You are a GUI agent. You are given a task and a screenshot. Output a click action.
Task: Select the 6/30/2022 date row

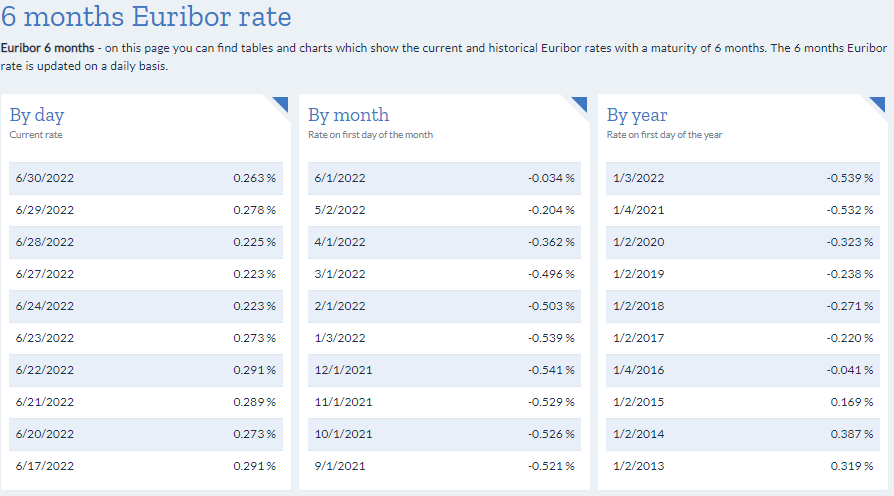tap(146, 178)
